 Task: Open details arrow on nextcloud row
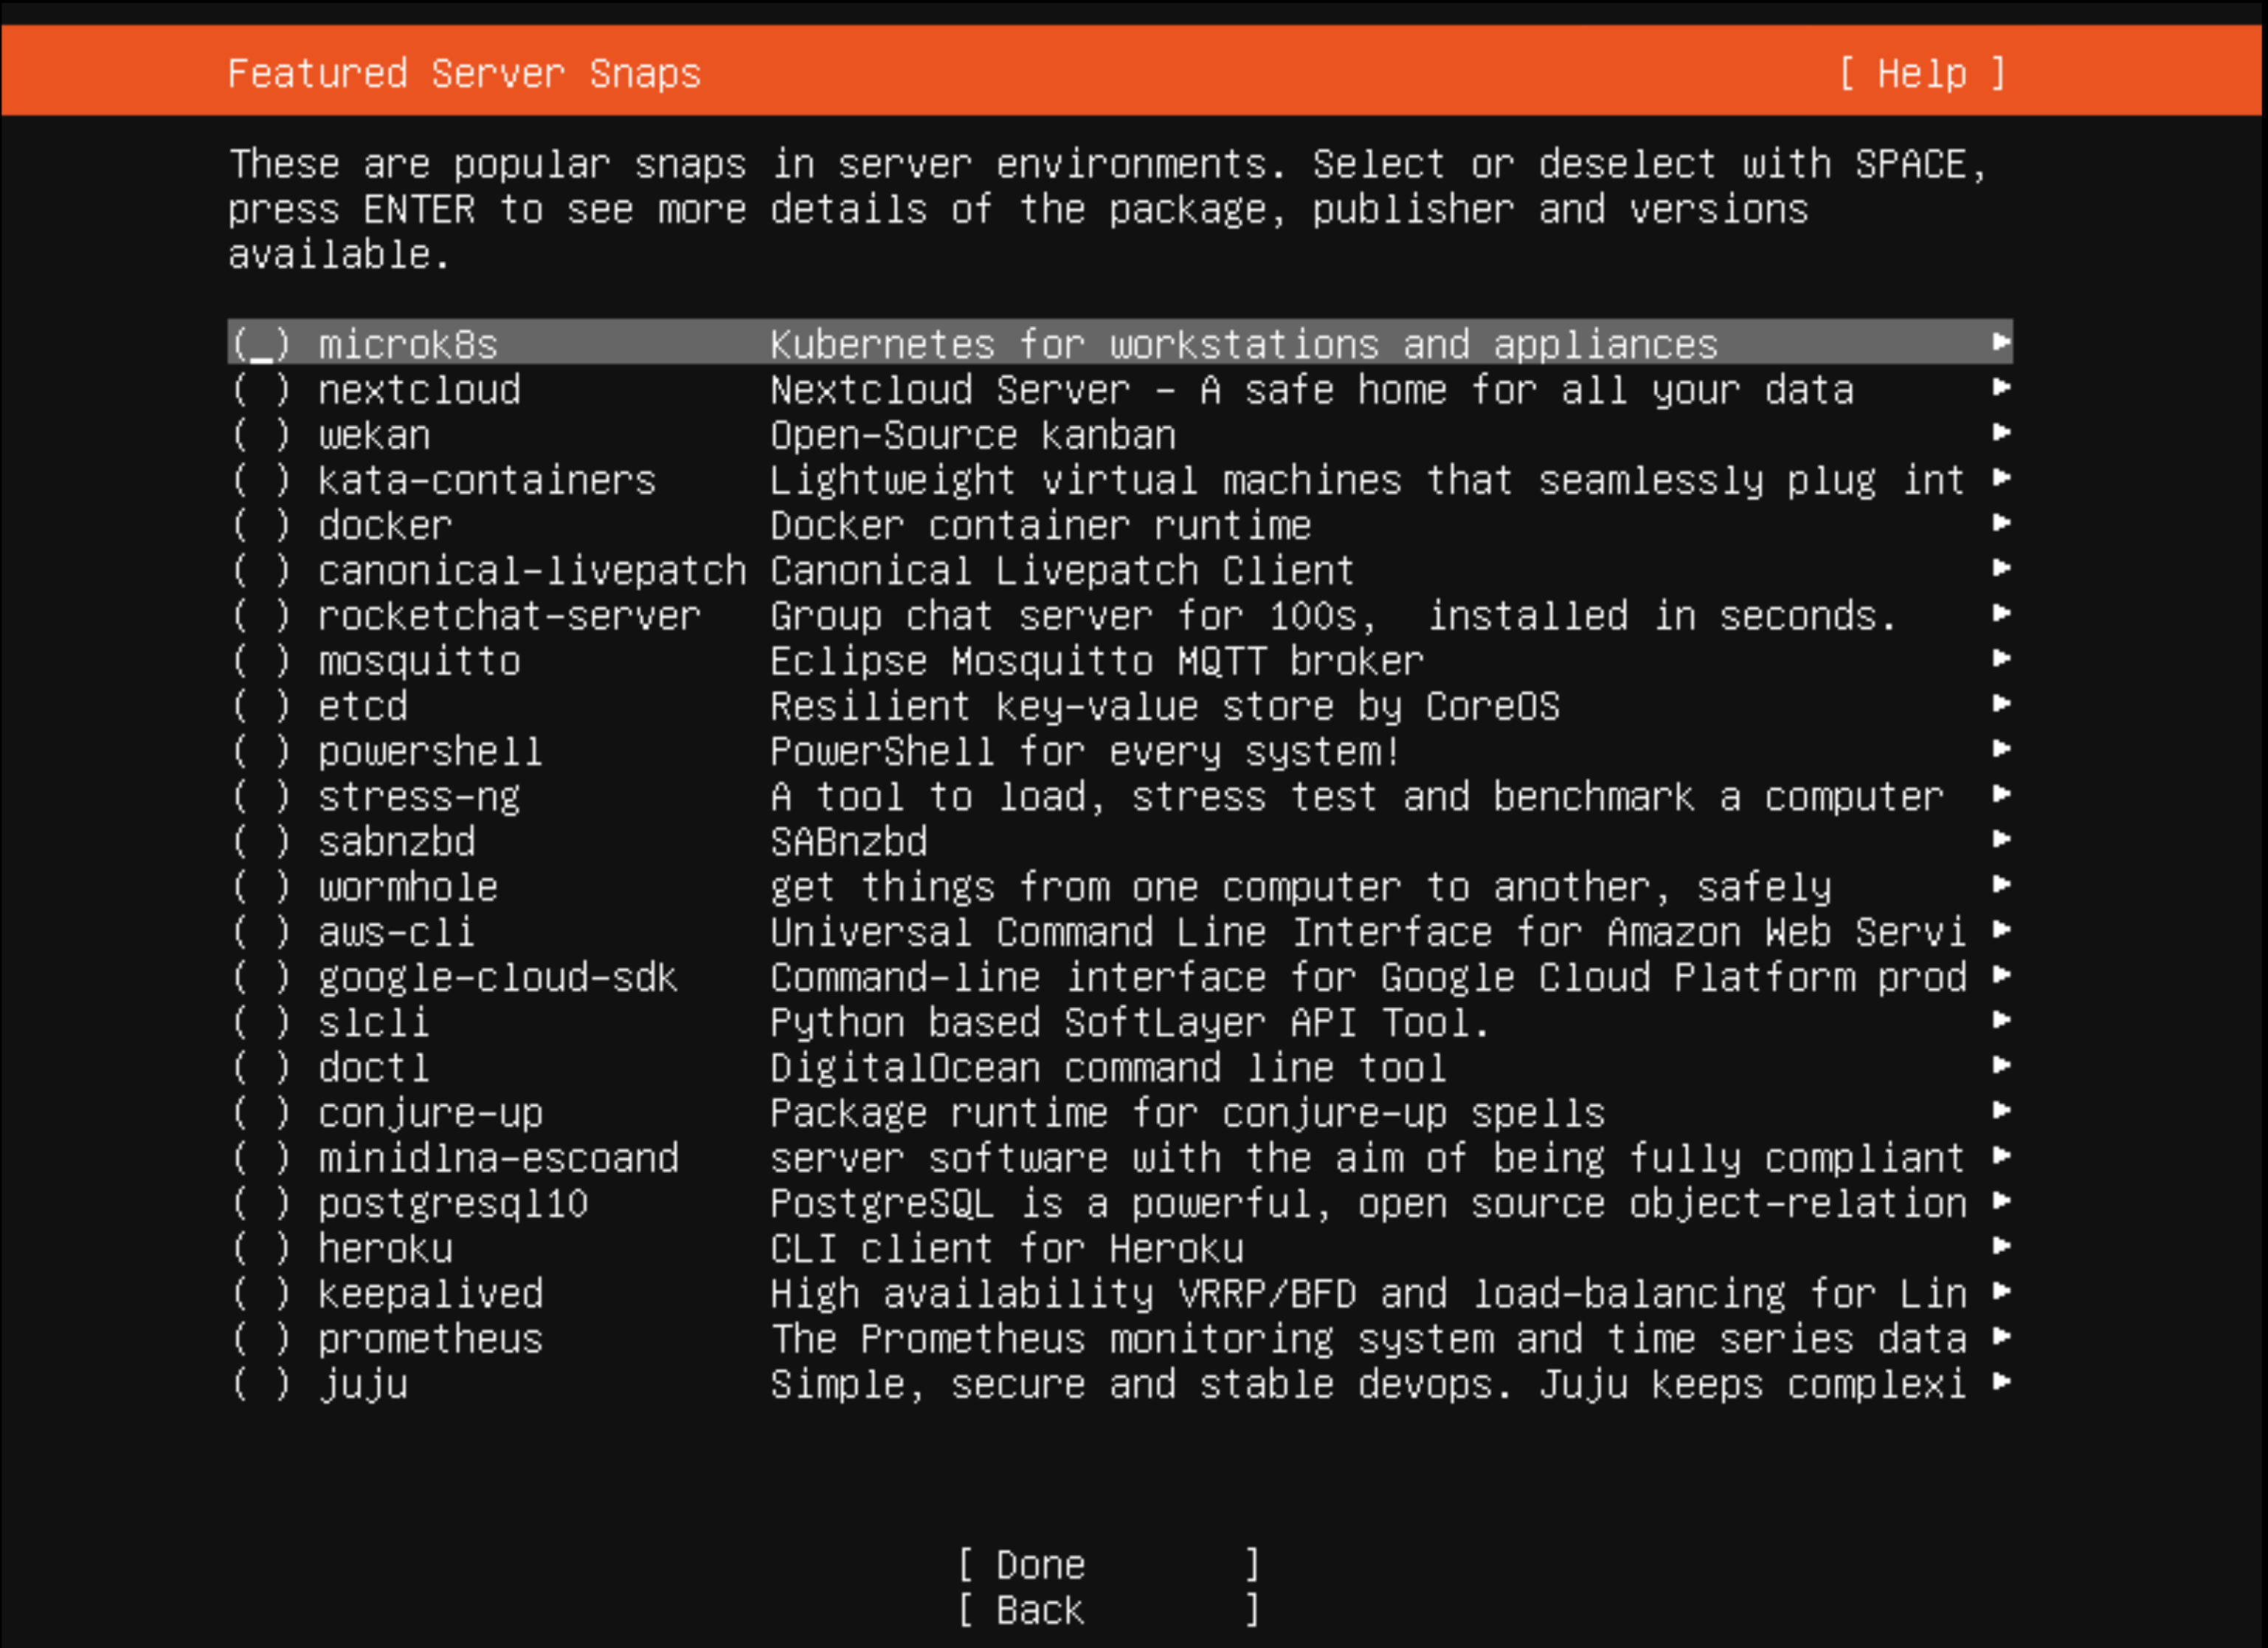(2001, 387)
